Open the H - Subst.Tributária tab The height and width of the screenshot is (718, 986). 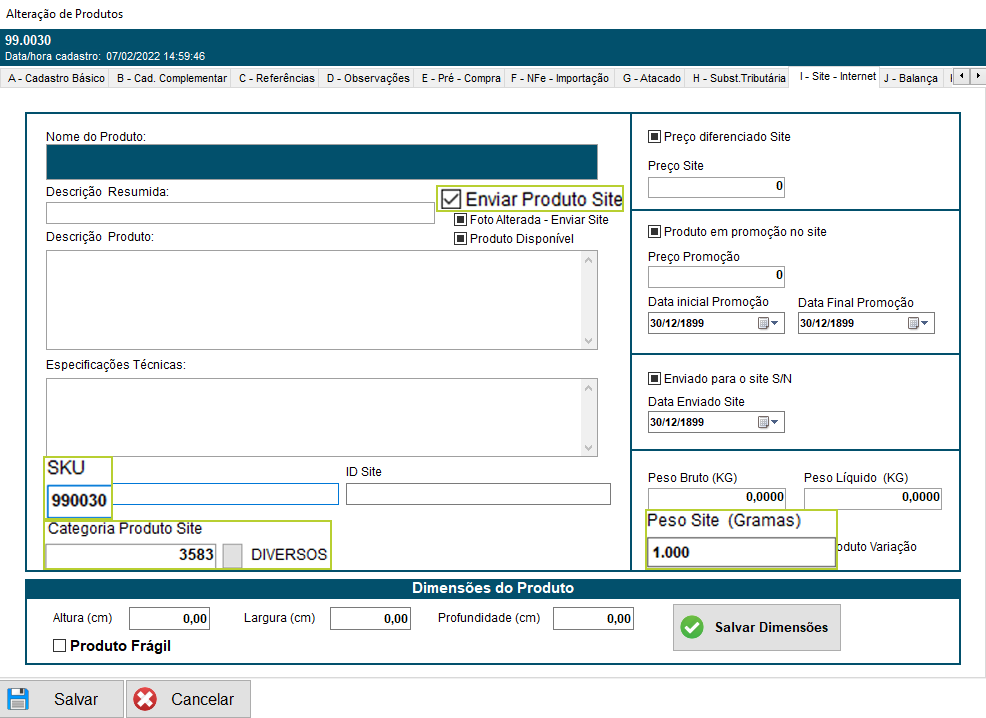[740, 78]
